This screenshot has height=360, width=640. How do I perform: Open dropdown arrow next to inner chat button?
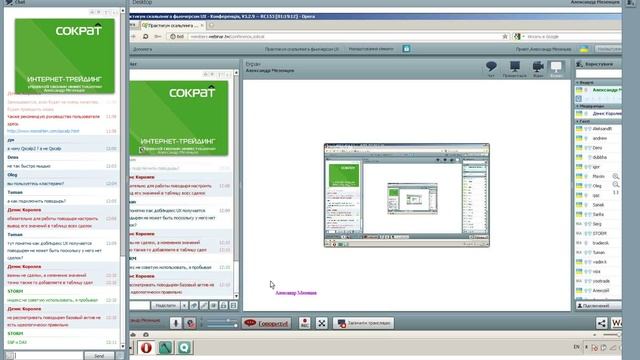184,305
